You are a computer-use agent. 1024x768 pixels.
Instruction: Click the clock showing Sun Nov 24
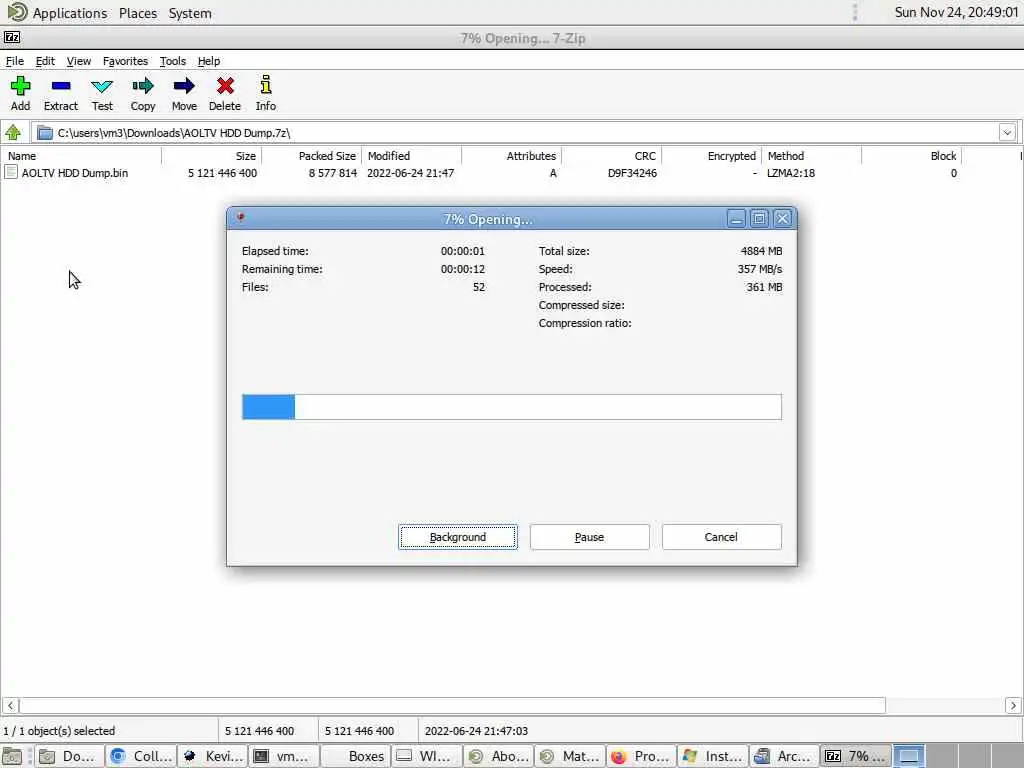click(956, 12)
